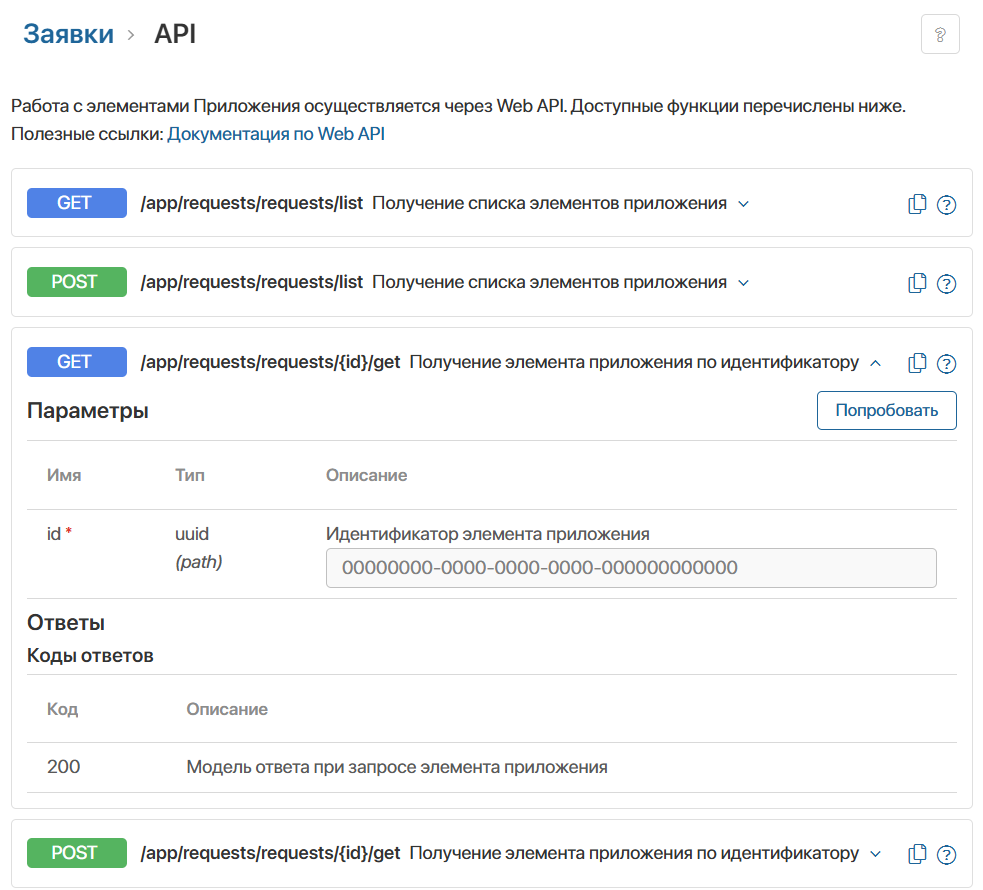Viewport: 983px width, 890px height.
Task: Expand the GET list method chevron
Action: [743, 204]
